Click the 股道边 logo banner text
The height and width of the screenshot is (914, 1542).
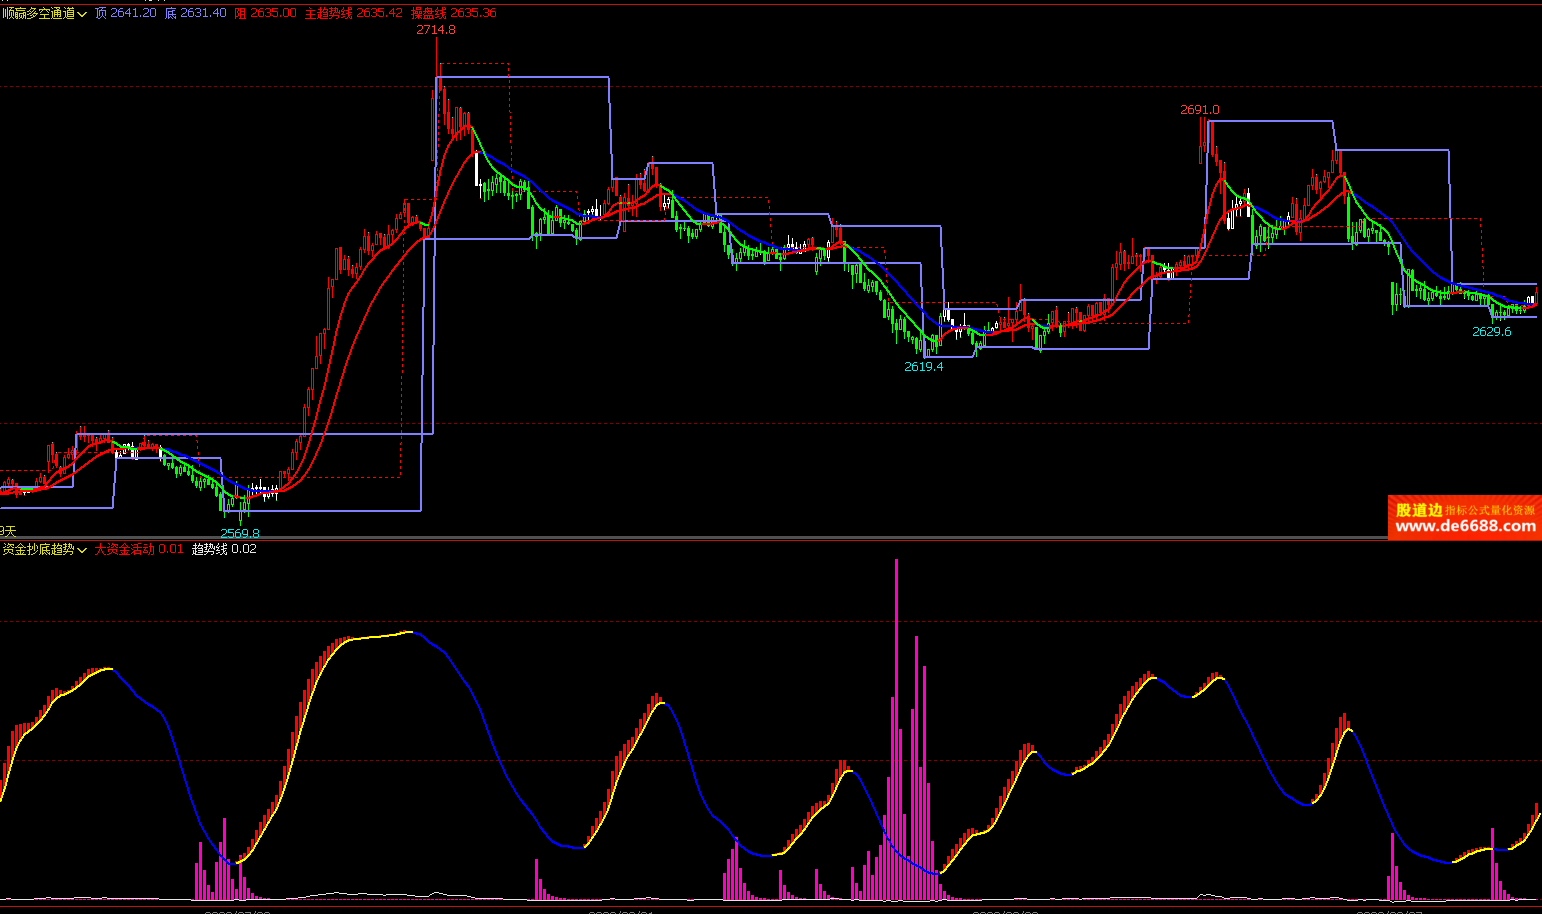[1419, 510]
